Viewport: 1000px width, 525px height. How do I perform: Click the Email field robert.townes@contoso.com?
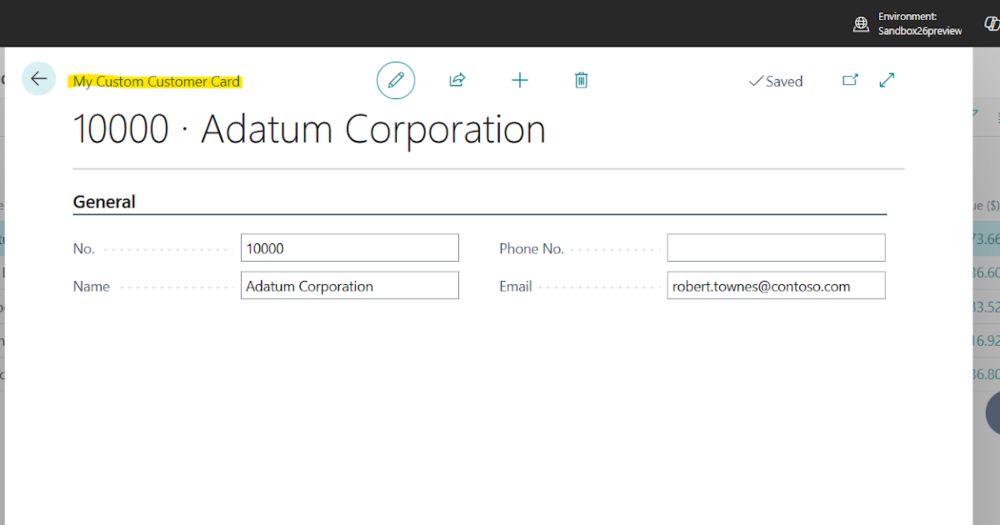[x=776, y=286]
